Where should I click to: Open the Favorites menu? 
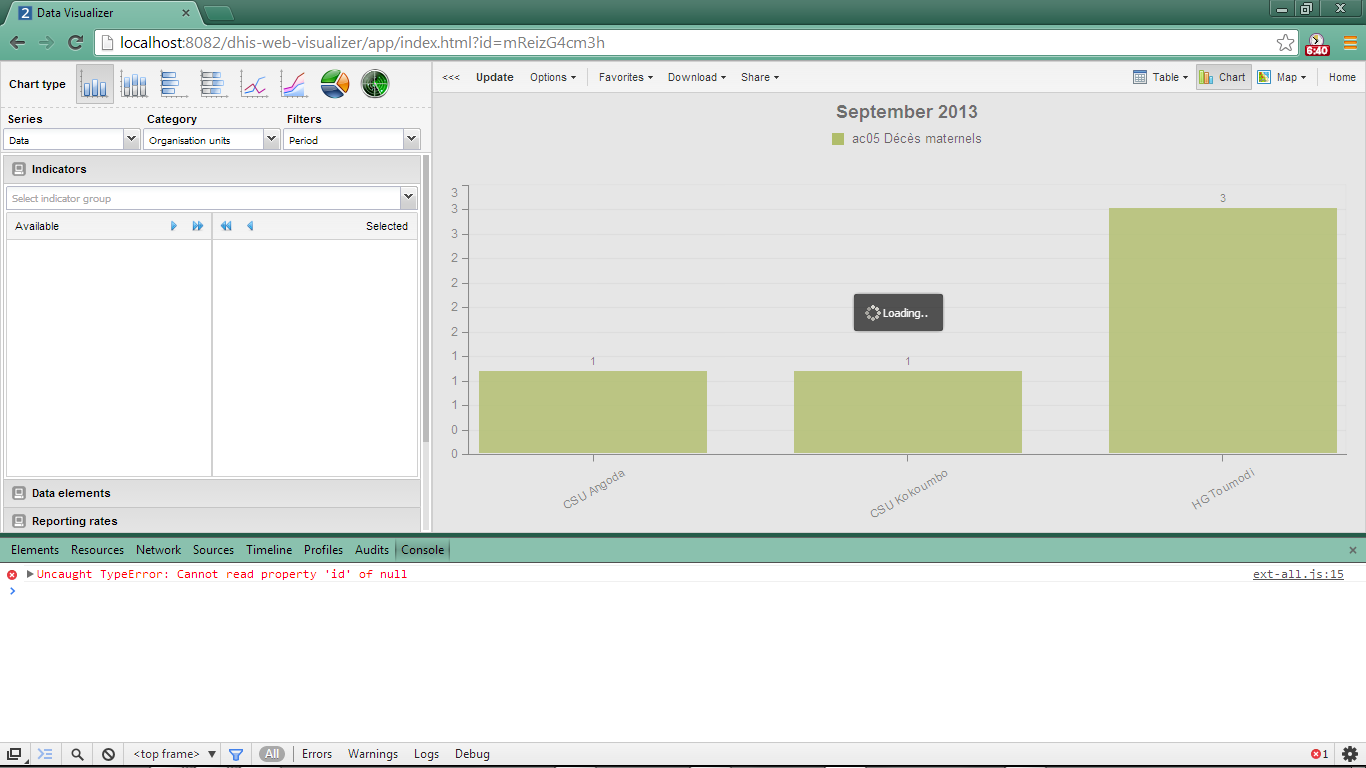coord(625,77)
